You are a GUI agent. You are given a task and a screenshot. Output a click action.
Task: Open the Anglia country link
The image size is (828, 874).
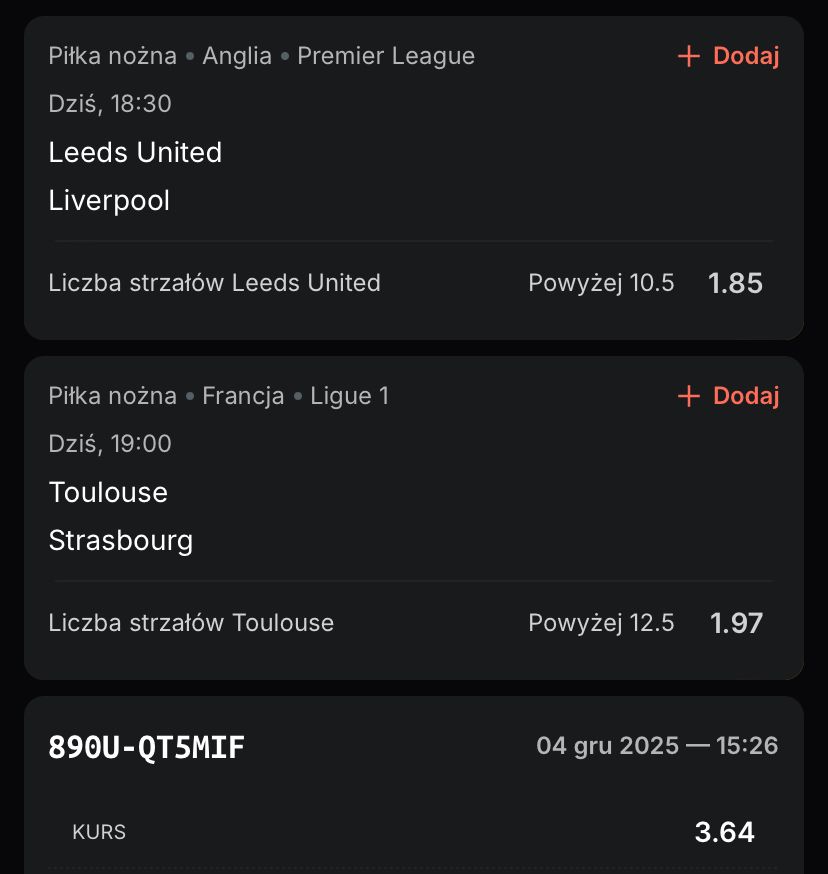pyautogui.click(x=237, y=56)
